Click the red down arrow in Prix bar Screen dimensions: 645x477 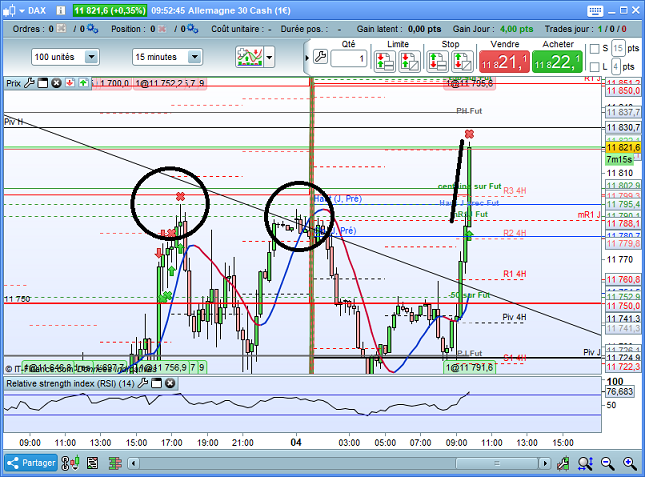coord(70,83)
